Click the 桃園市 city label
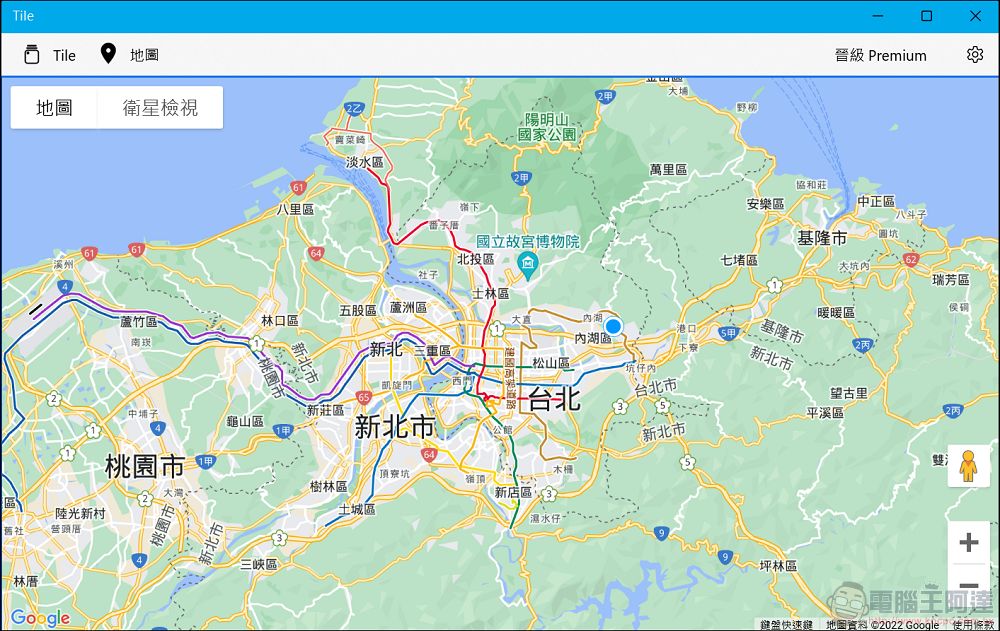The height and width of the screenshot is (631, 1000). click(145, 467)
